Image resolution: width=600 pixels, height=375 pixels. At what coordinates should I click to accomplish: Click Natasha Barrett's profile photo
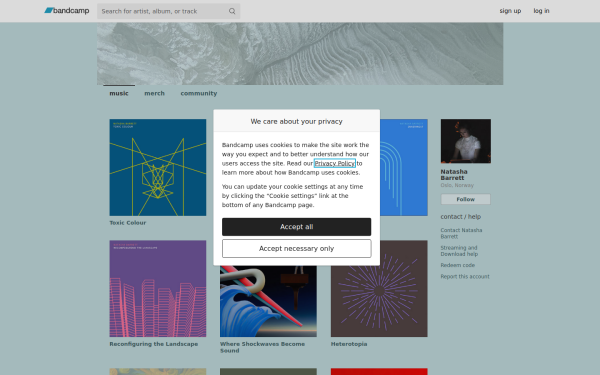[466, 141]
